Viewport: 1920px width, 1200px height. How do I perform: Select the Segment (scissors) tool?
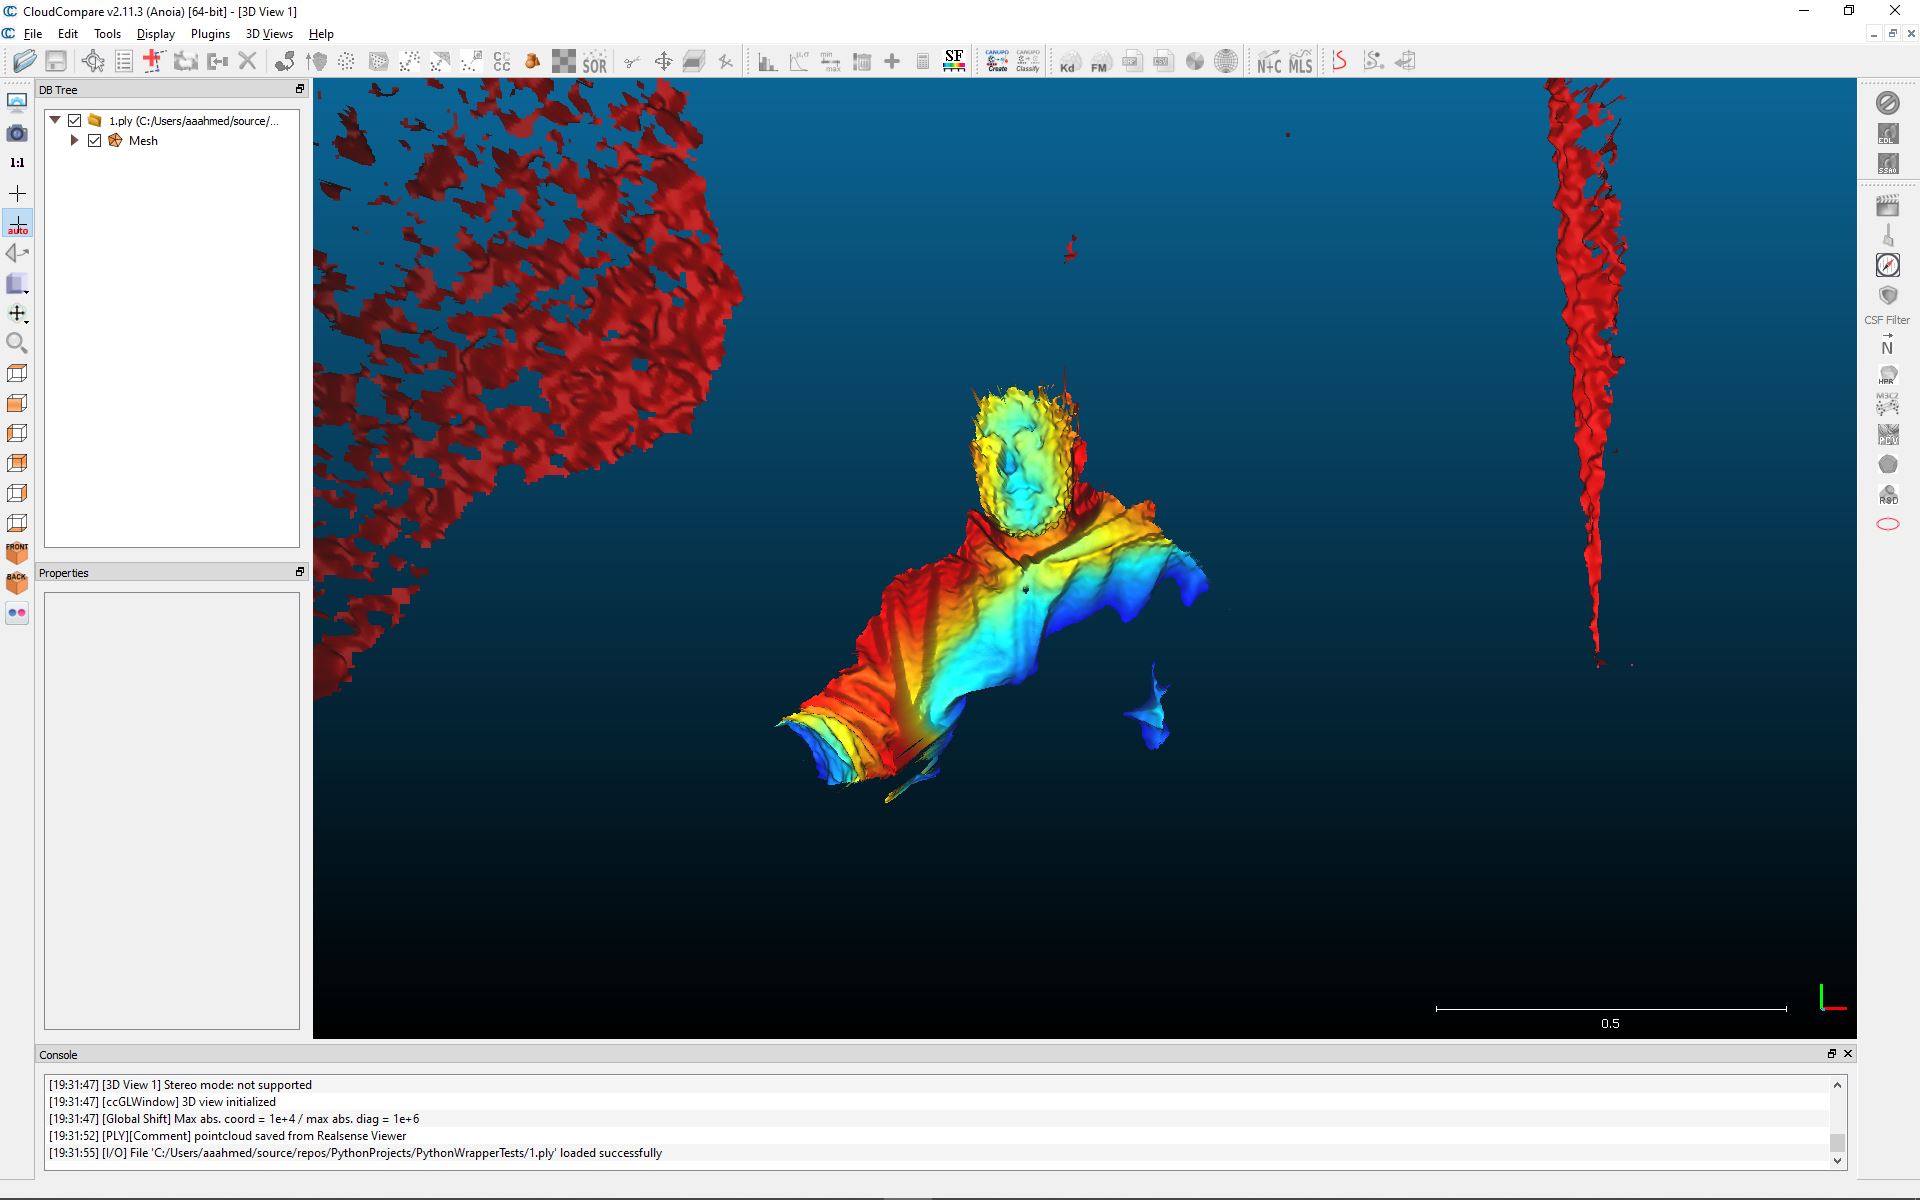coord(631,61)
